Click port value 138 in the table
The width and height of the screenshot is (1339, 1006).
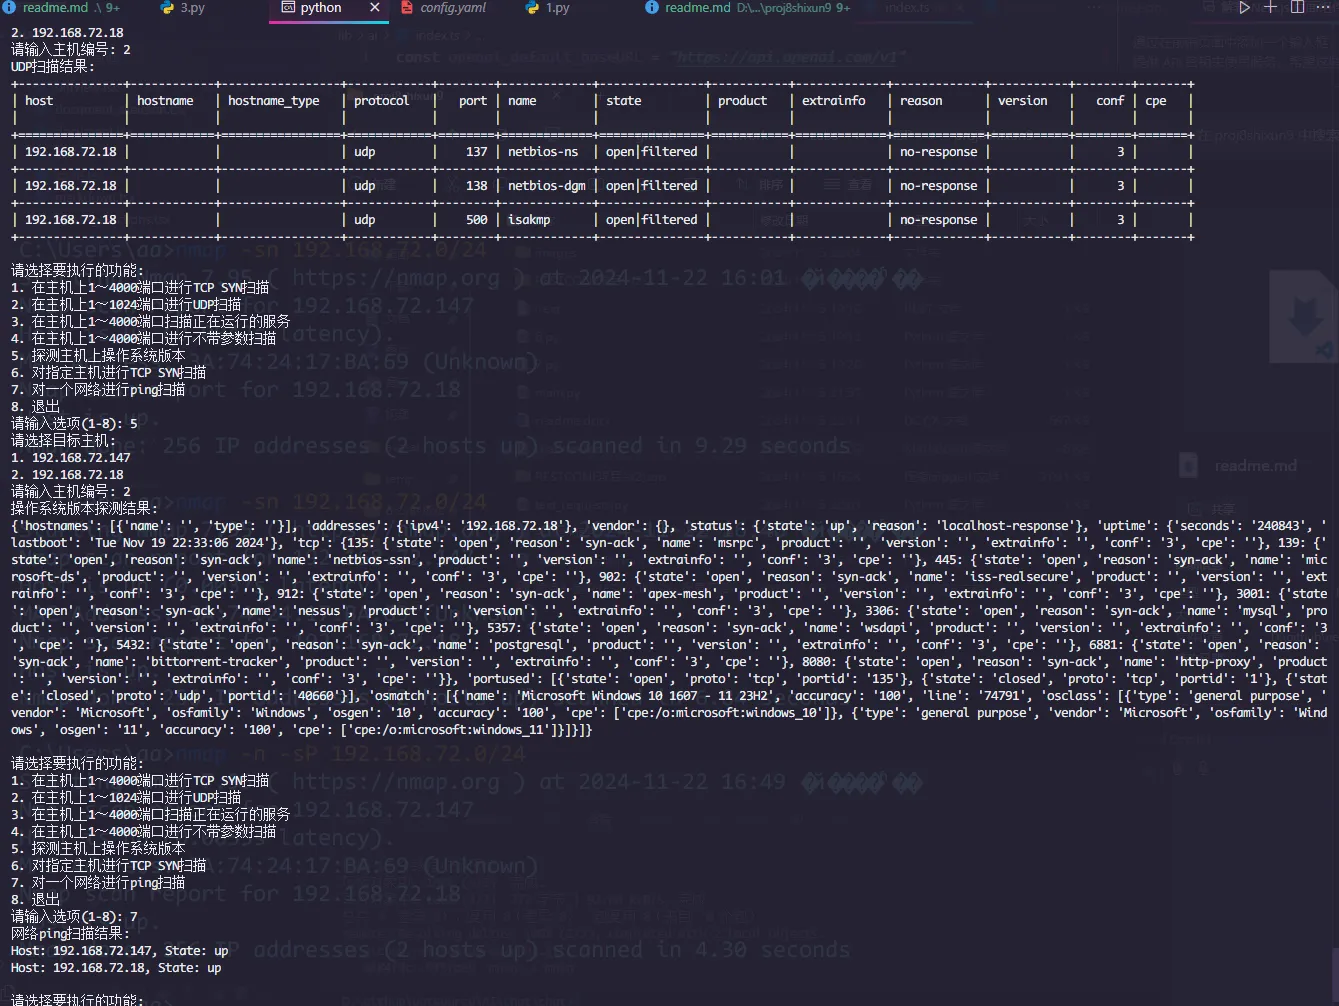pyautogui.click(x=477, y=186)
